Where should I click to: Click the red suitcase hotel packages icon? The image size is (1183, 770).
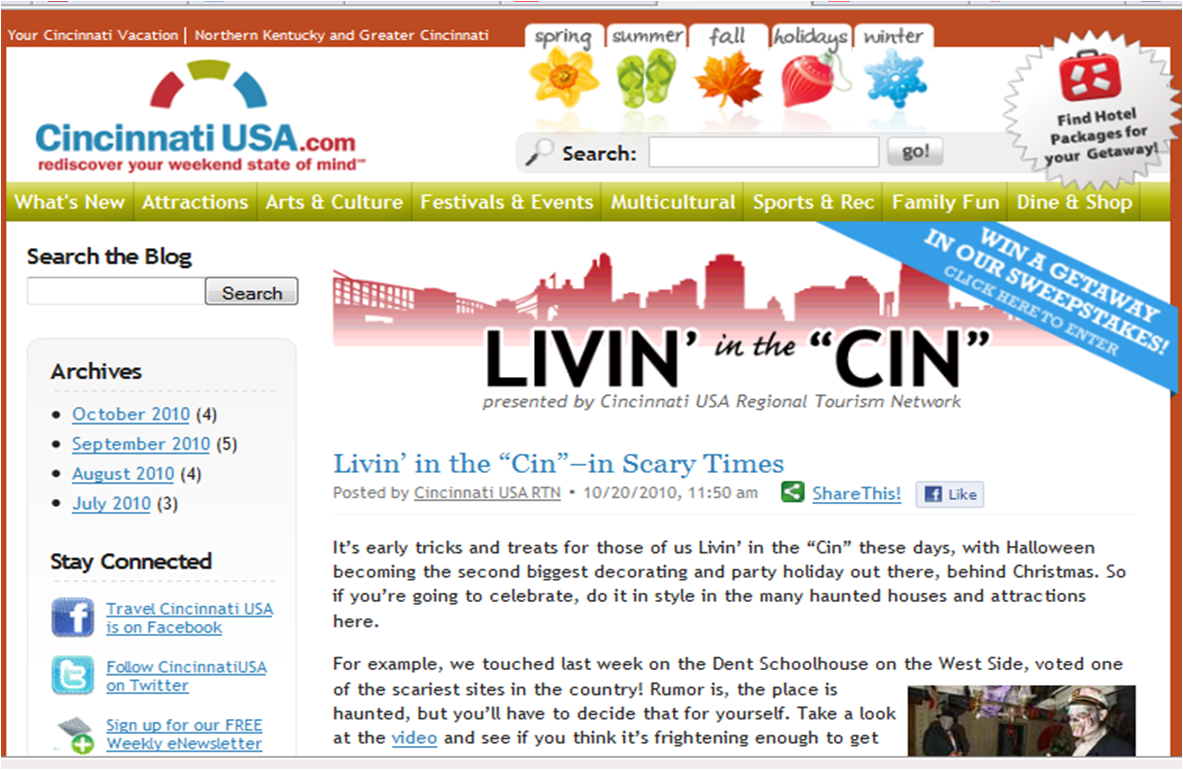[1089, 76]
